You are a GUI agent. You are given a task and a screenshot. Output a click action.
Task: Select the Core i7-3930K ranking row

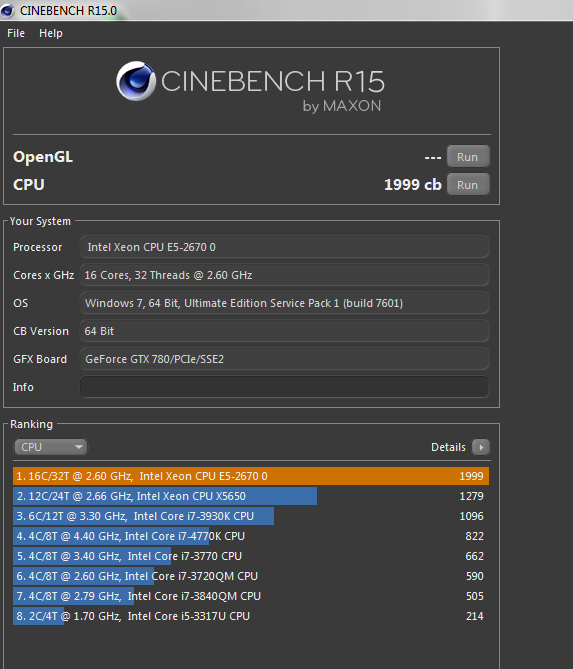251,516
